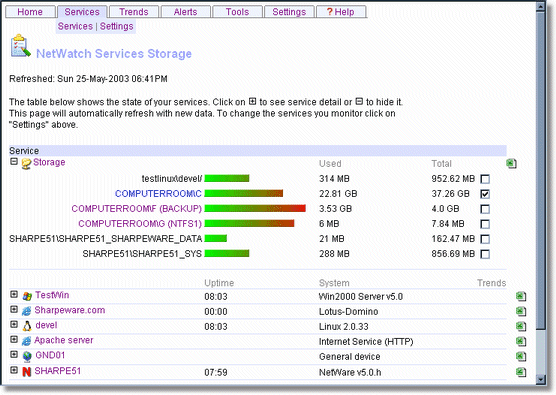Click the 'Linux 2.0.33' system text
The width and height of the screenshot is (556, 395).
coord(344,327)
